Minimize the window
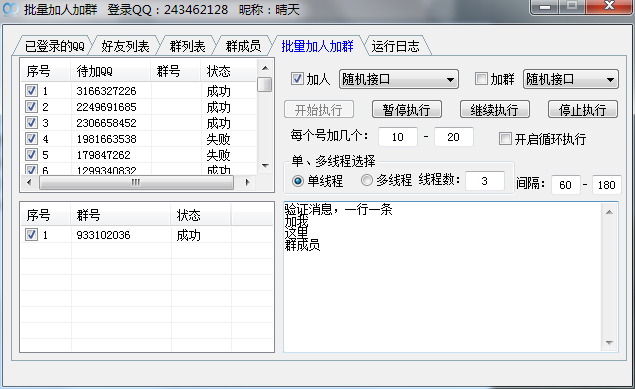 [x=545, y=7]
